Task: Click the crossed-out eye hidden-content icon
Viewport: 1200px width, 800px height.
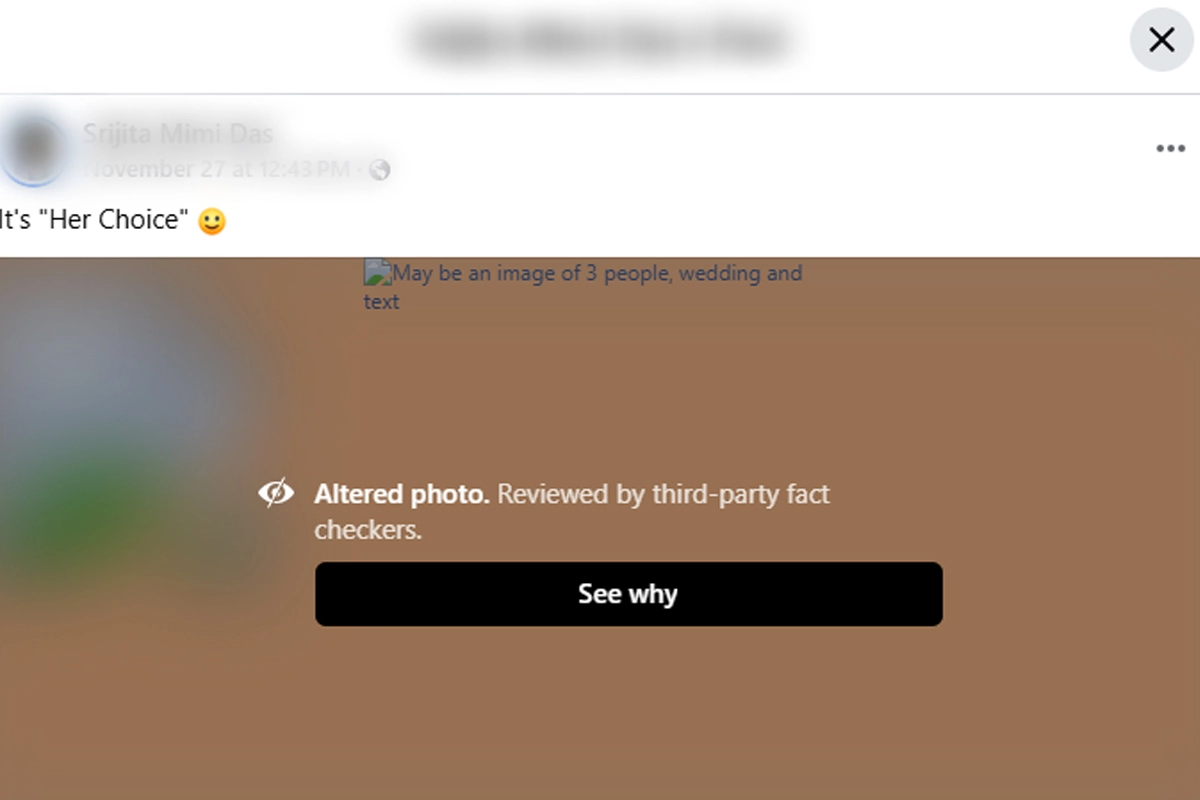Action: pos(276,492)
